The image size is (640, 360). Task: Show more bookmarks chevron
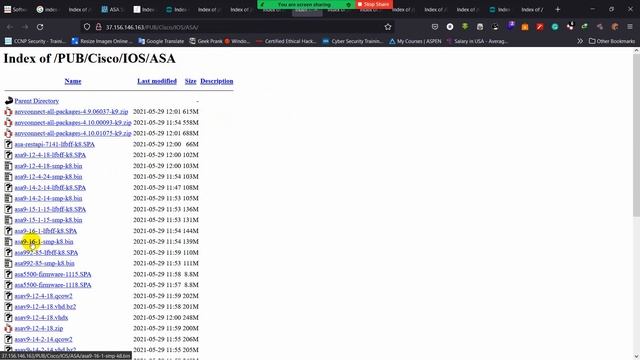580,41
